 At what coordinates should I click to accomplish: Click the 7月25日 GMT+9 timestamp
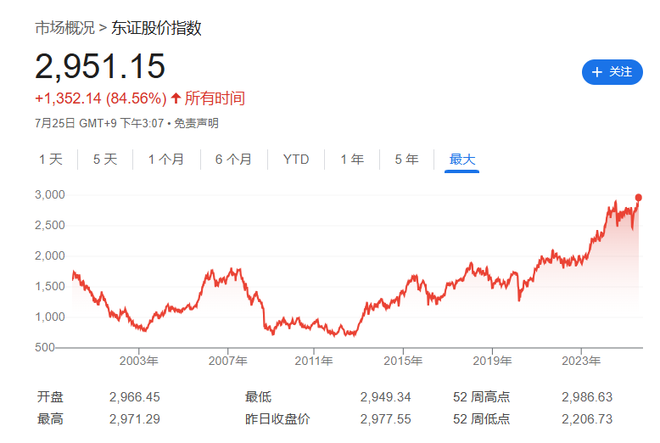pos(99,123)
